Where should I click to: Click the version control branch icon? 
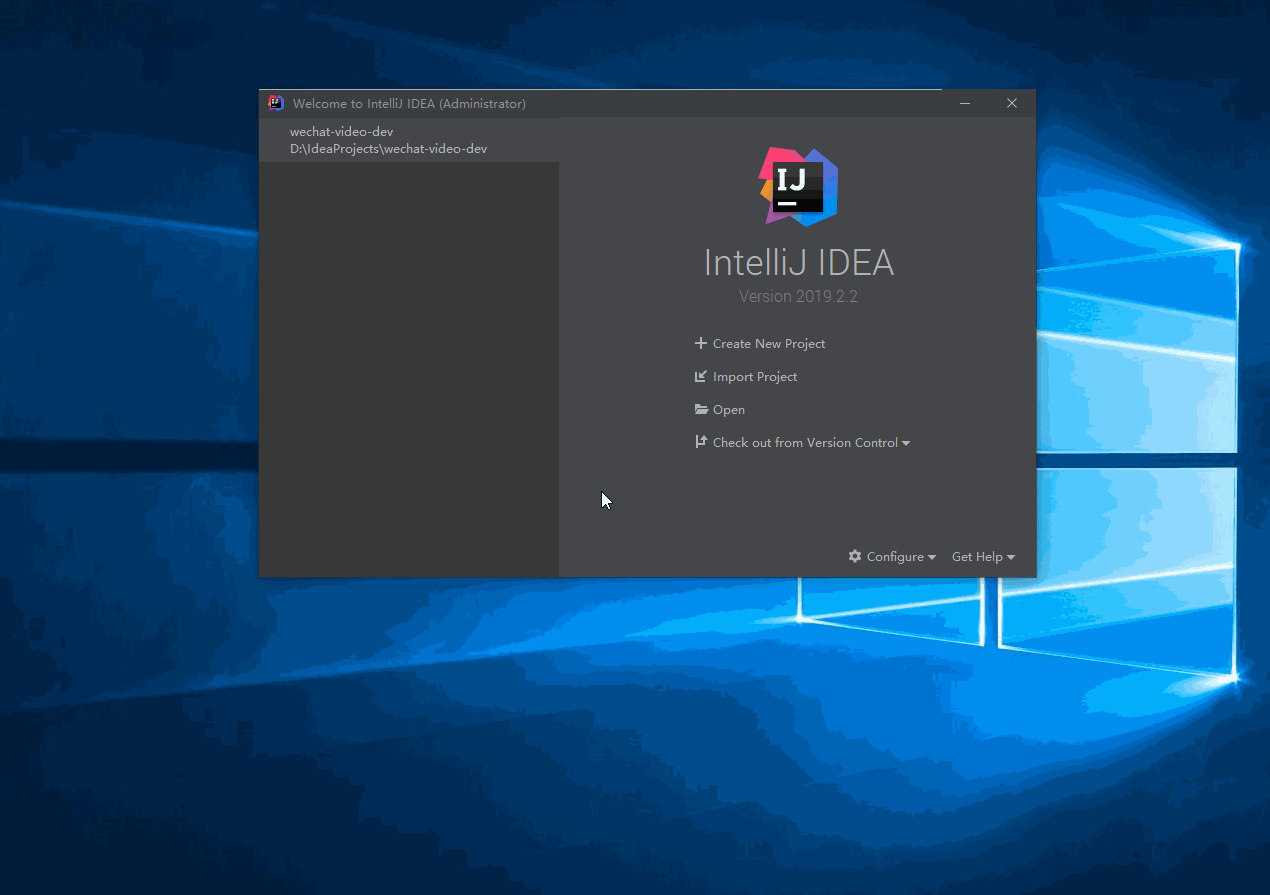tap(701, 442)
